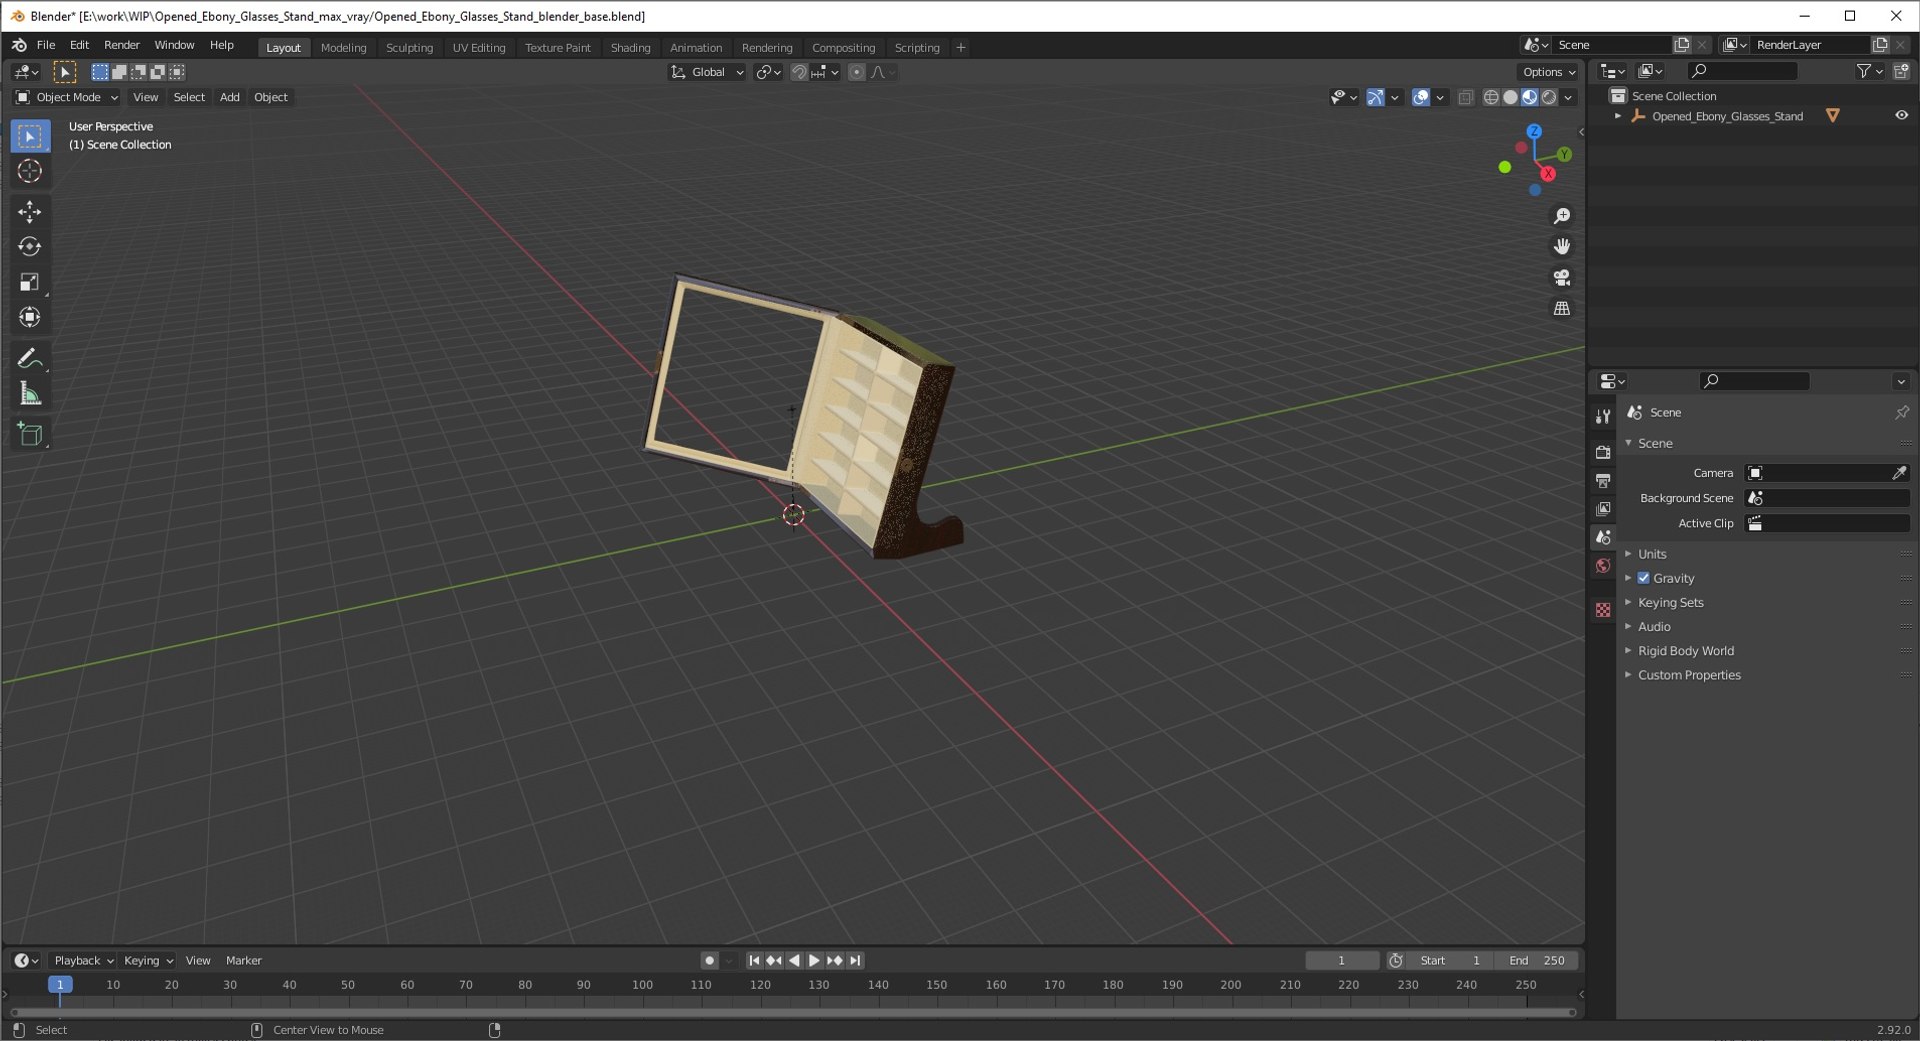Select the Transform tool

pos(30,317)
